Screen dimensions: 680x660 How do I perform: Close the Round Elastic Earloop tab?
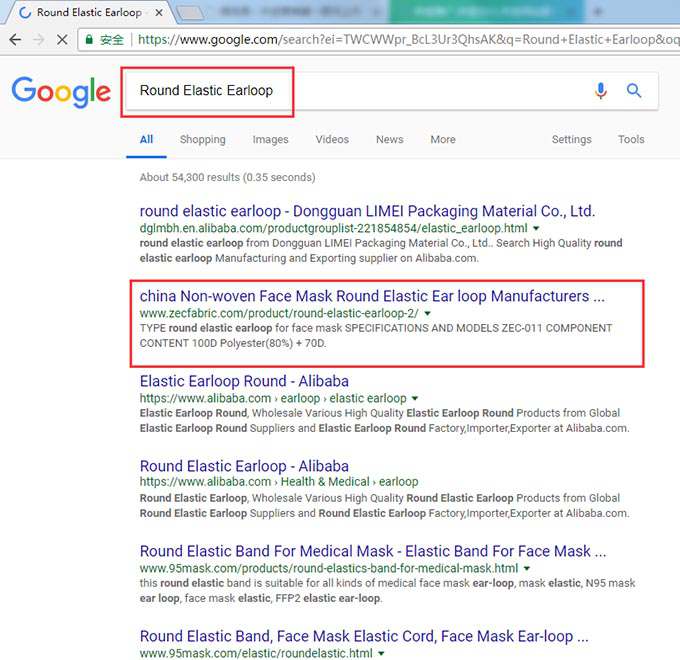click(159, 13)
